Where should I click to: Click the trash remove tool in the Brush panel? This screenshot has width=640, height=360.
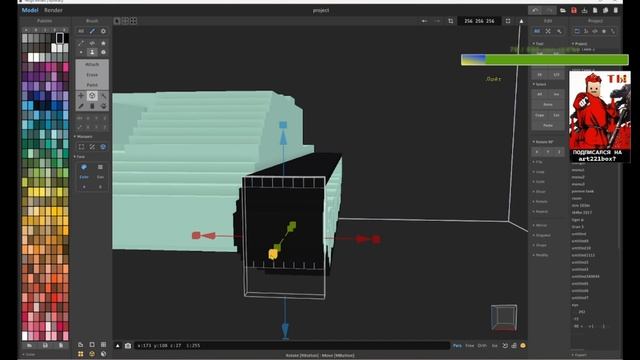(x=92, y=106)
